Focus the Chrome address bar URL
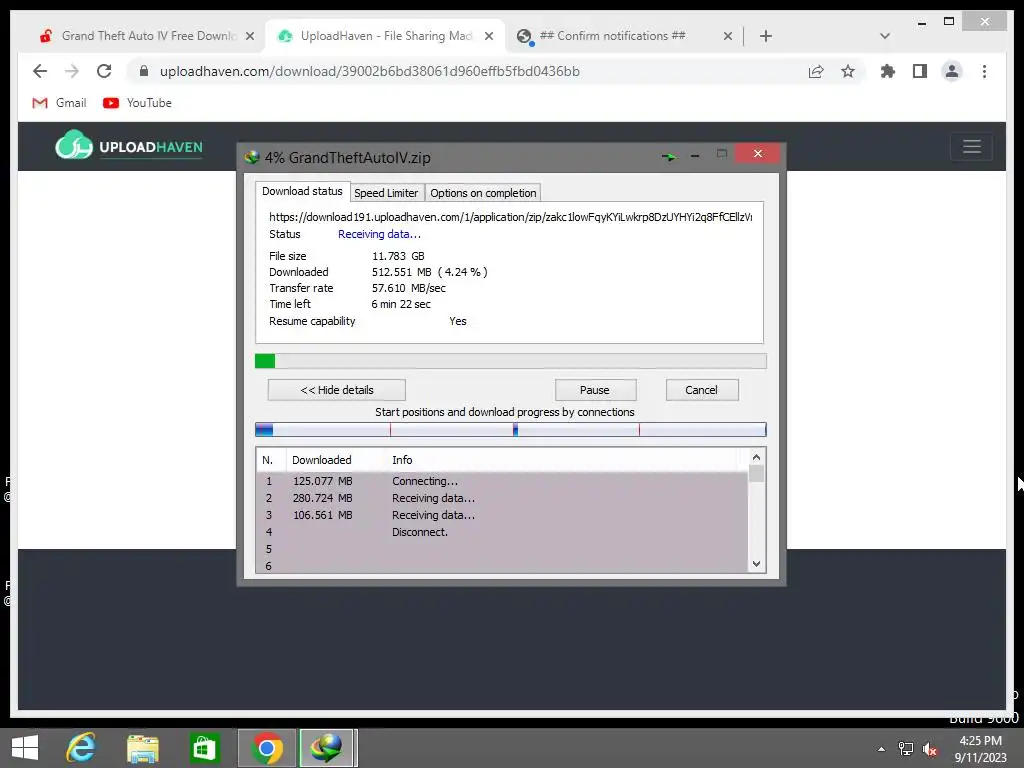The image size is (1024, 768). pyautogui.click(x=370, y=71)
